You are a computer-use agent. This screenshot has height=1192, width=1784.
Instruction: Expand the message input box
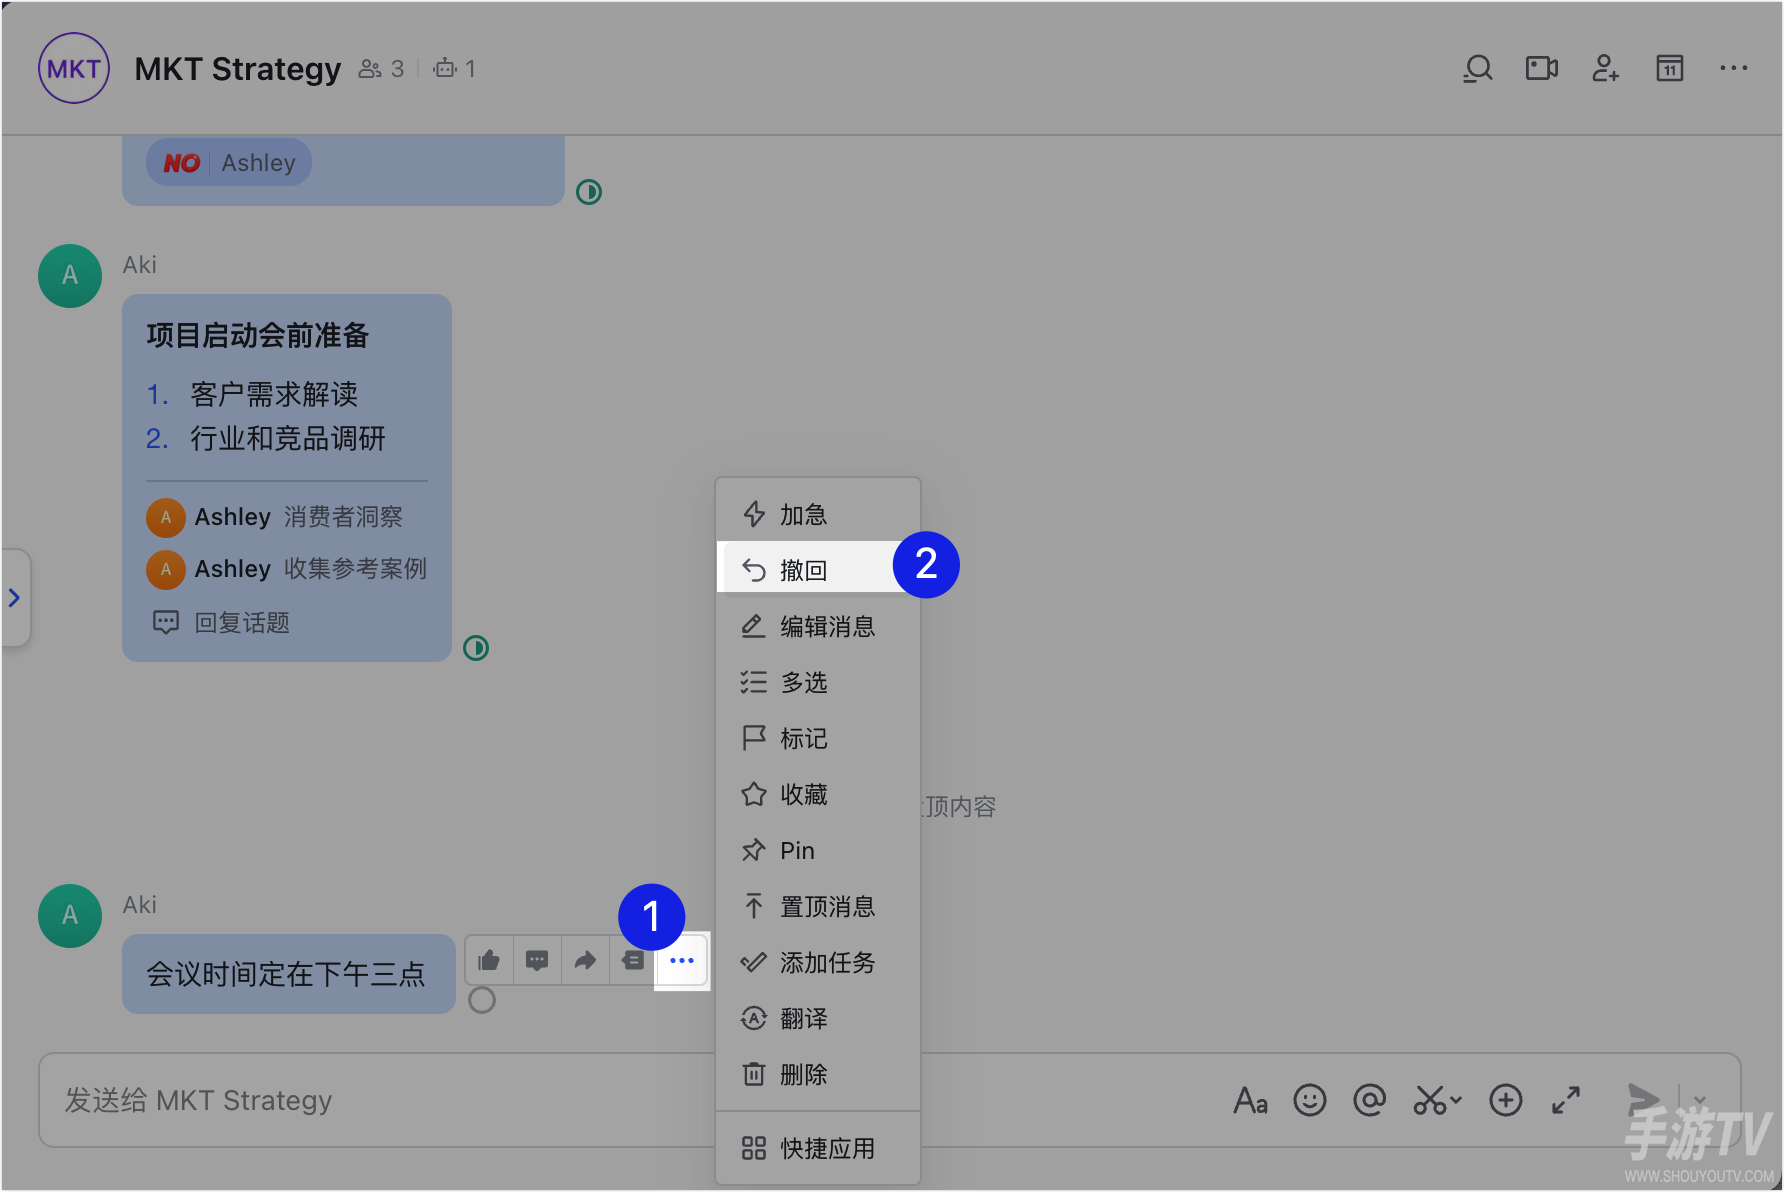[x=1565, y=1101]
